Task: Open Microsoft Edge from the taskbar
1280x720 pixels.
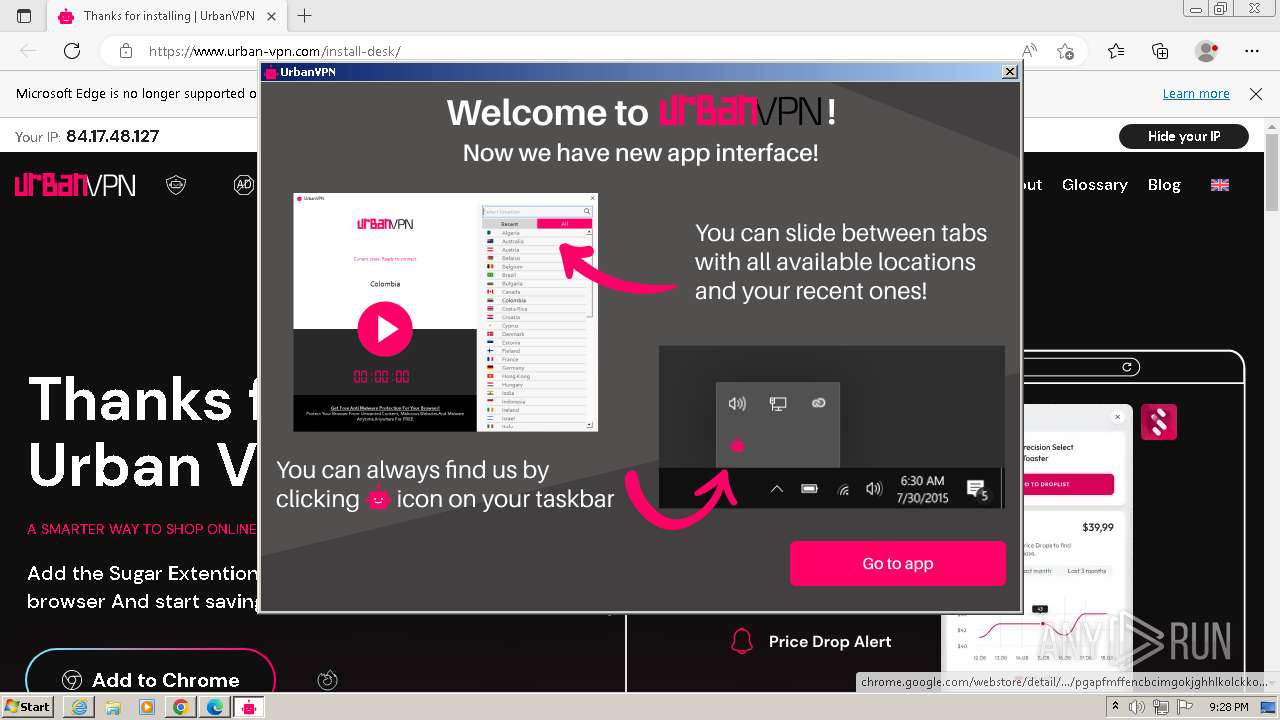Action: click(x=215, y=707)
